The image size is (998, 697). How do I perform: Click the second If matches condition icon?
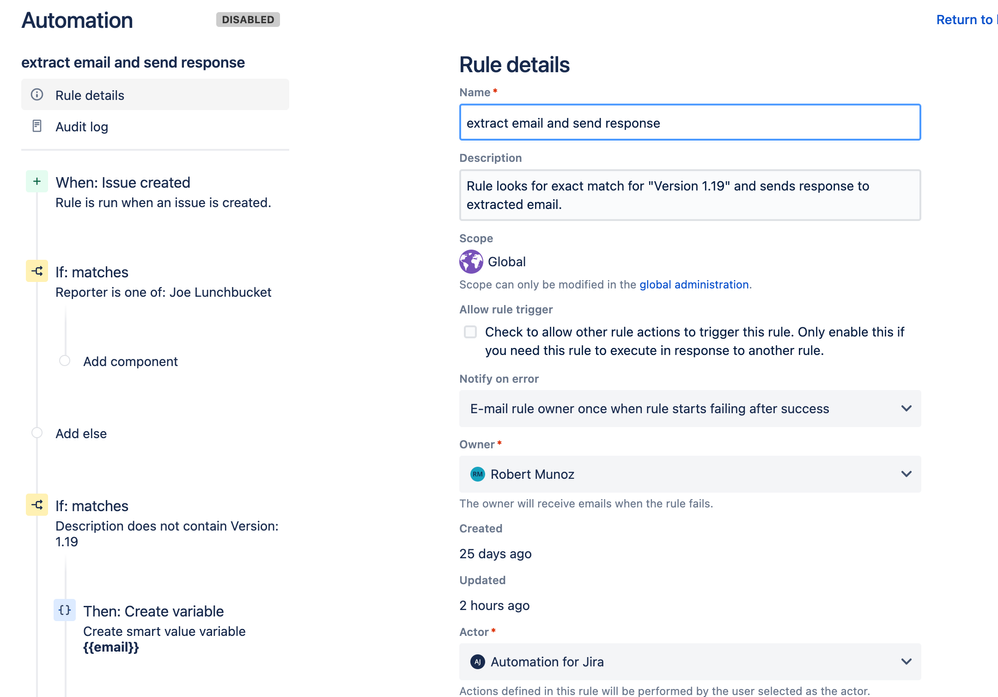(37, 505)
